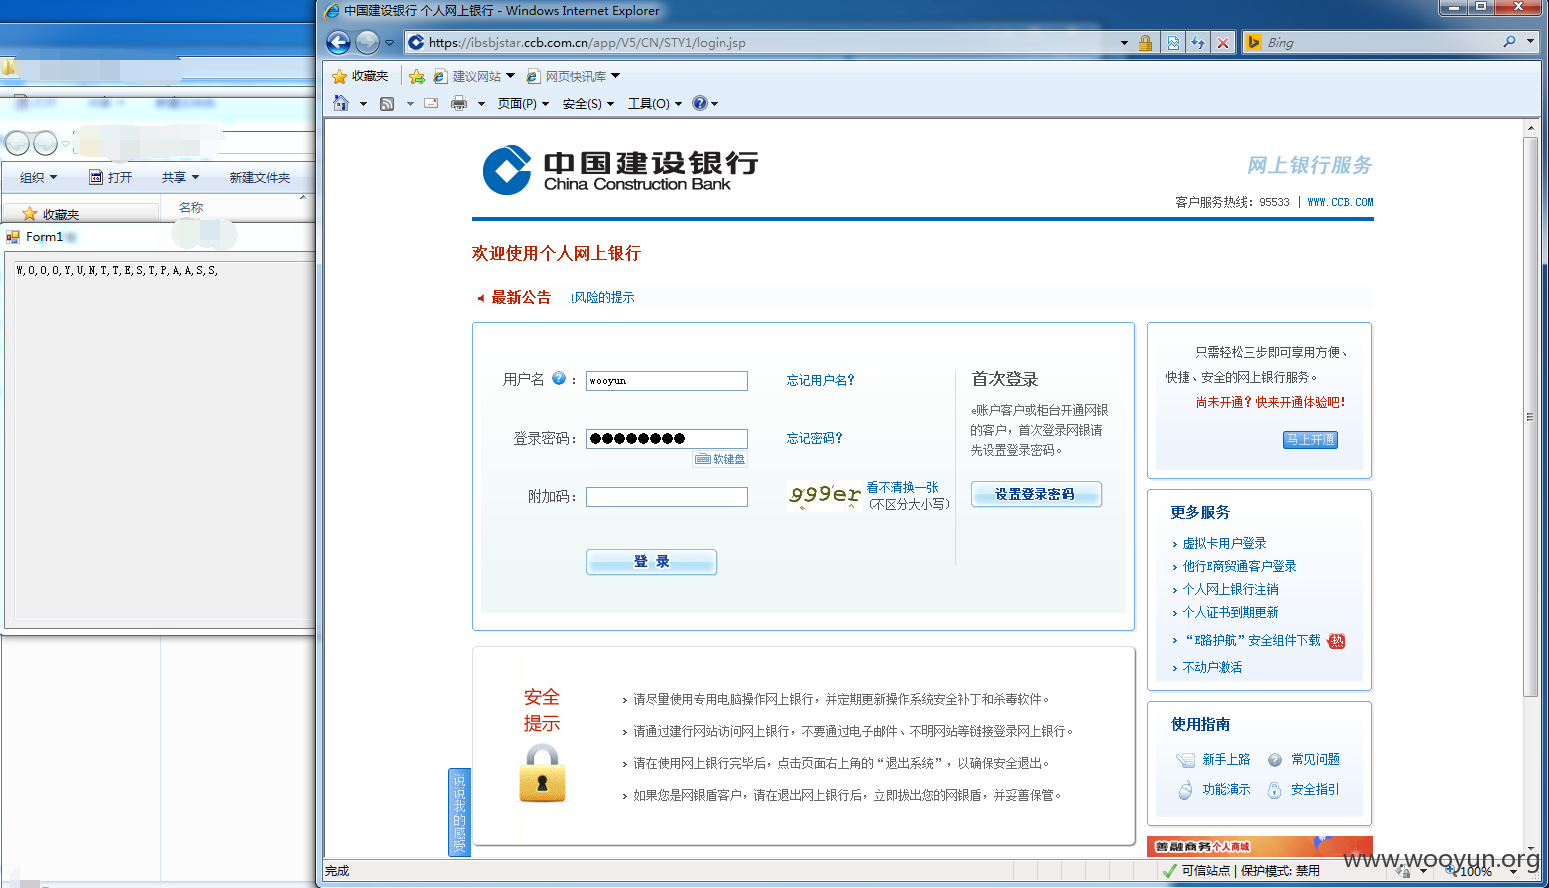Click the IE Forward navigation arrow
This screenshot has height=888, width=1549.
point(368,42)
